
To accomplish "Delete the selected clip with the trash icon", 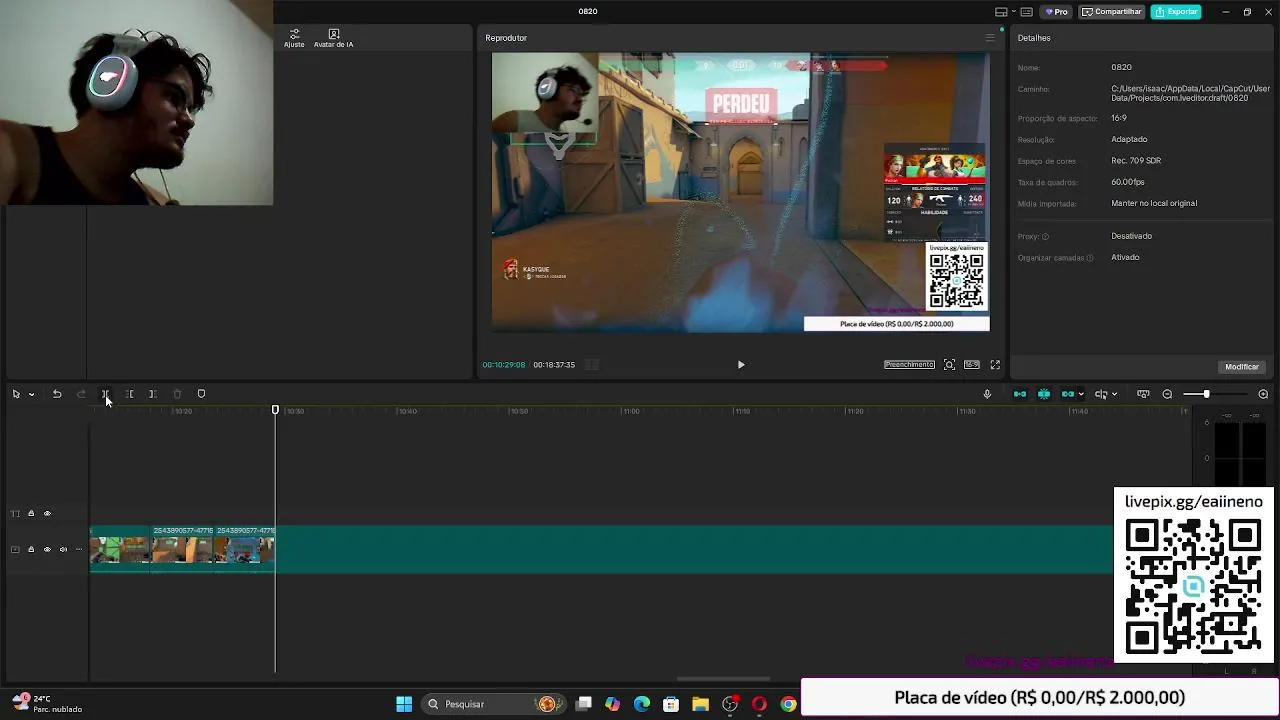I will point(177,394).
